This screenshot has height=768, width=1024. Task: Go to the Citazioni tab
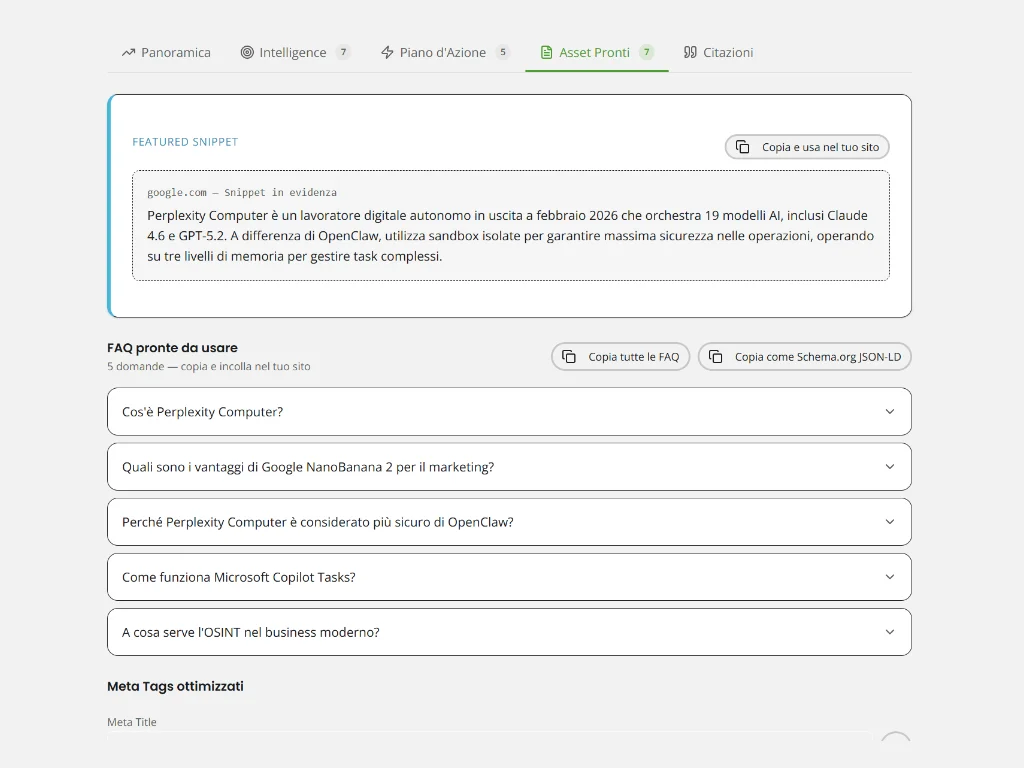point(718,52)
